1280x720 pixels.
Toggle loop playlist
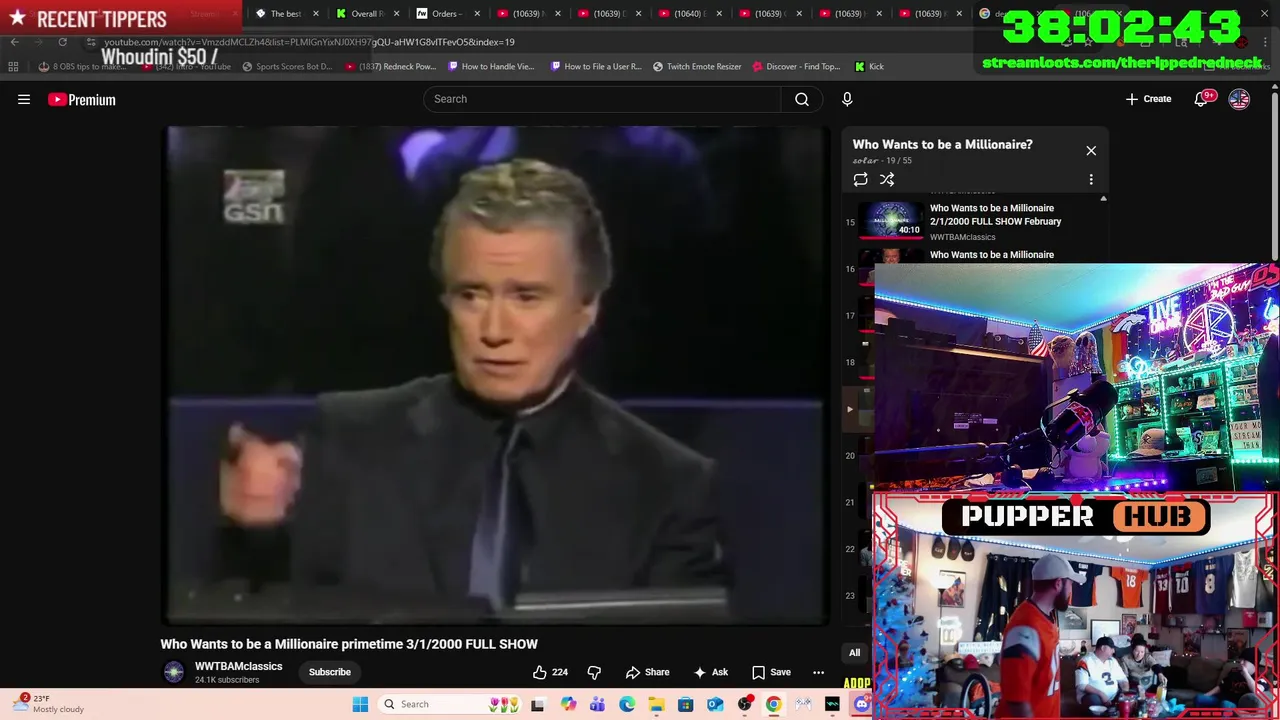(x=860, y=179)
